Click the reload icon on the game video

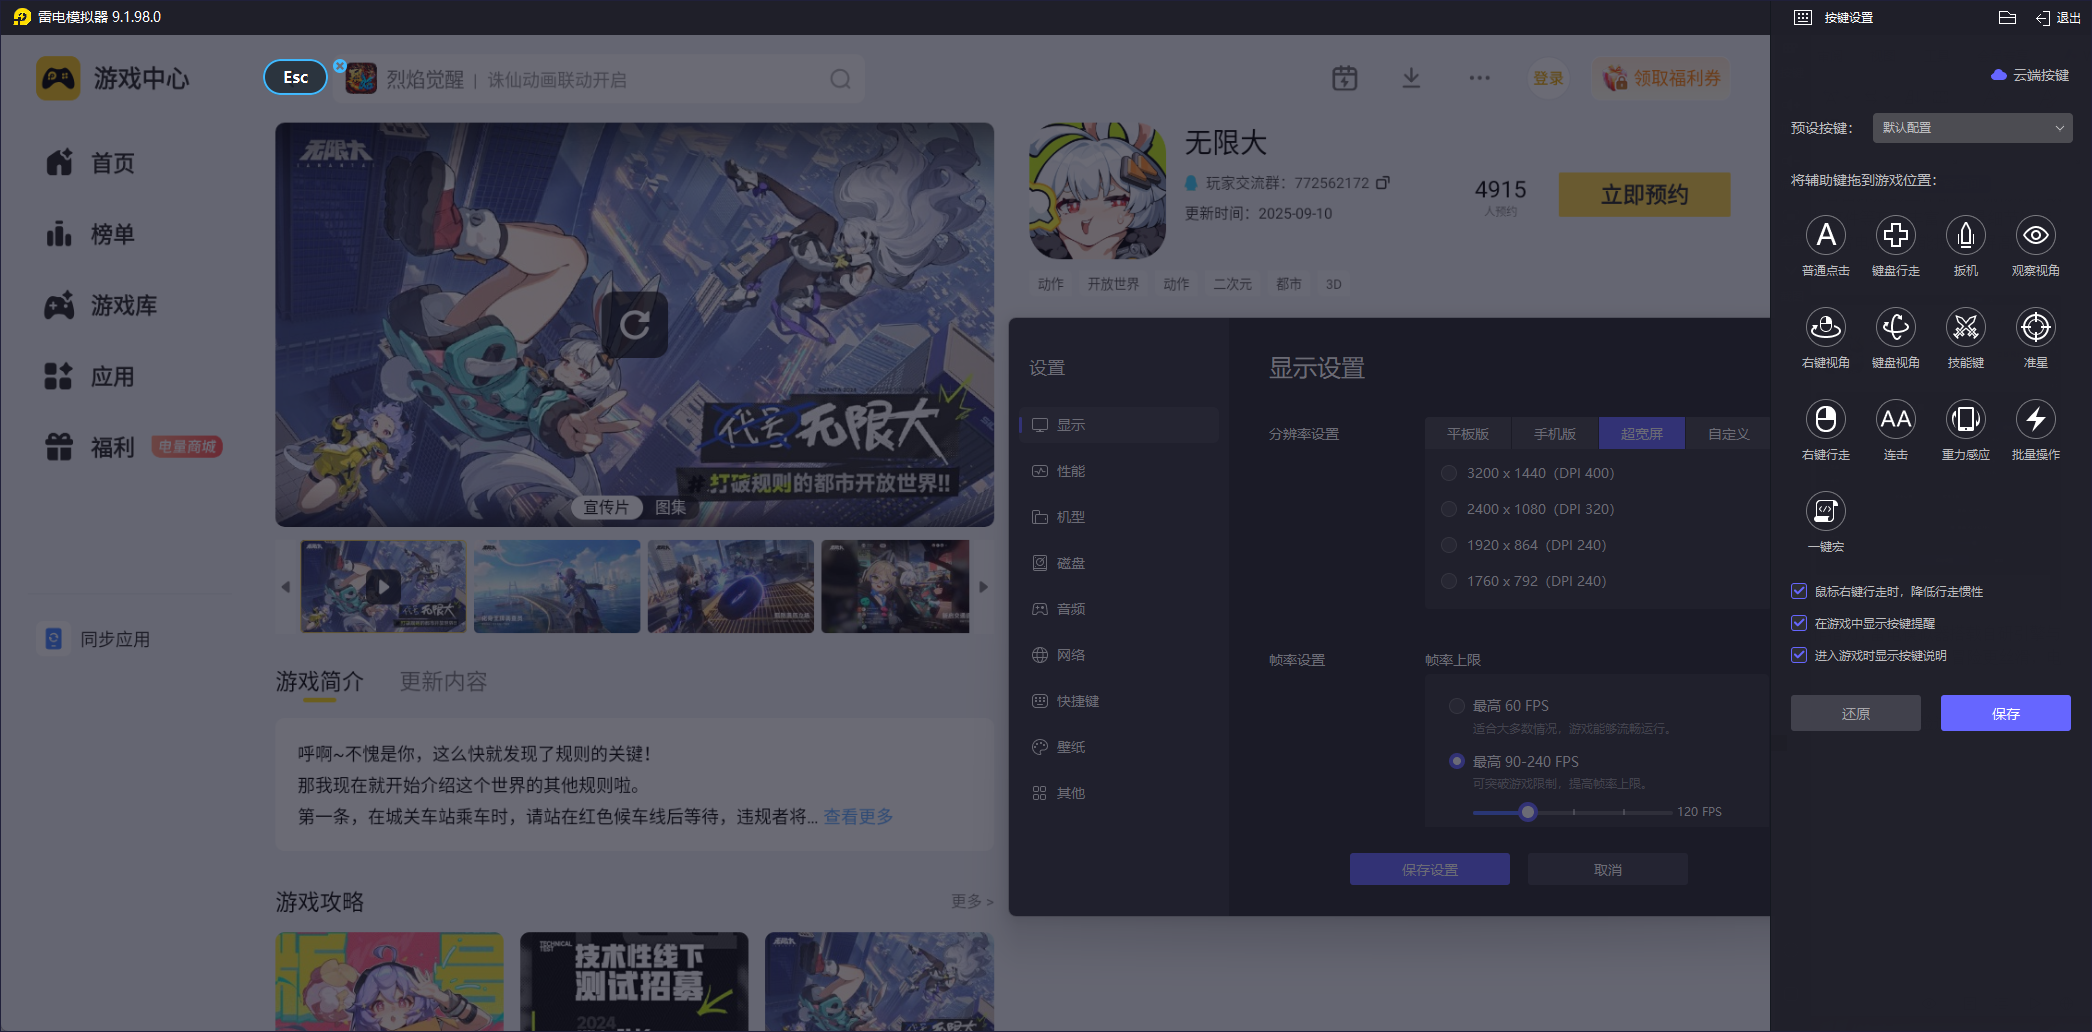(x=635, y=324)
